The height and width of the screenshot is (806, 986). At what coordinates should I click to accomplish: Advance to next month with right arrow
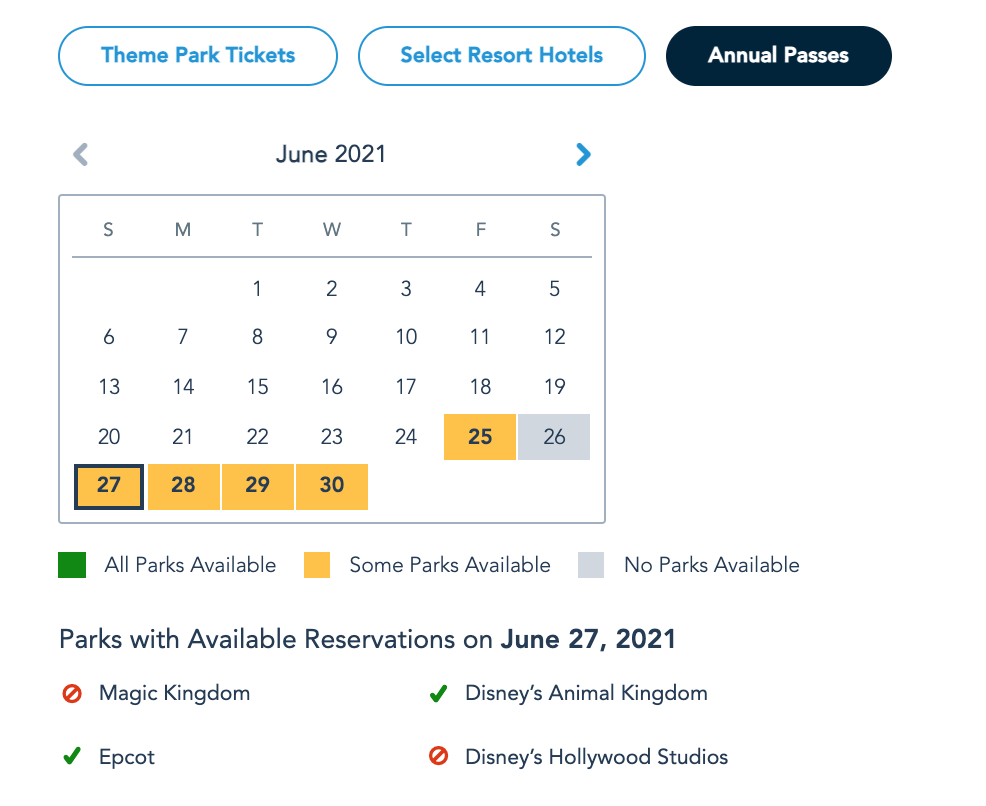coord(584,154)
